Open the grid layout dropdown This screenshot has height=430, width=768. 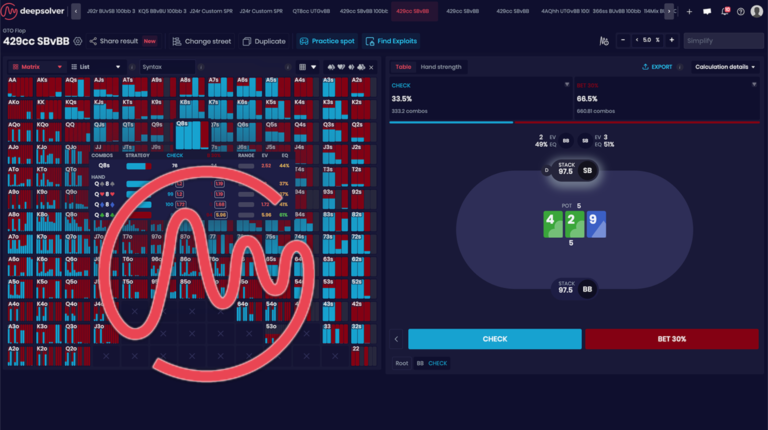coord(308,67)
